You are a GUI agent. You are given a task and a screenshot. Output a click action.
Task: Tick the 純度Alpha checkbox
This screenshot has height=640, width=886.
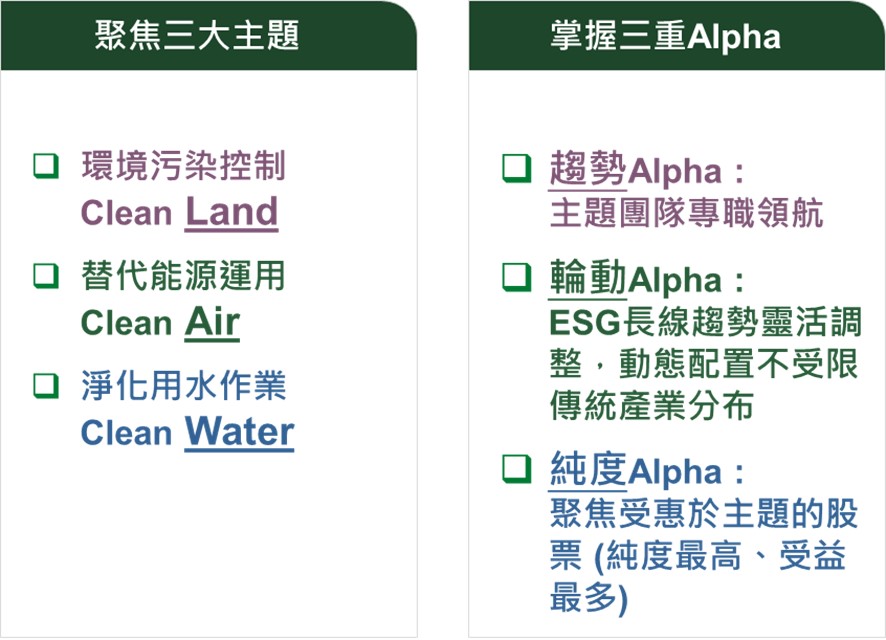coord(517,469)
